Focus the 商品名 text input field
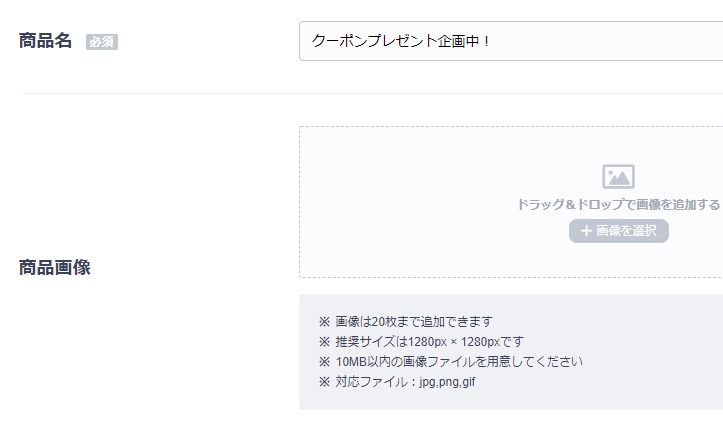 click(511, 41)
